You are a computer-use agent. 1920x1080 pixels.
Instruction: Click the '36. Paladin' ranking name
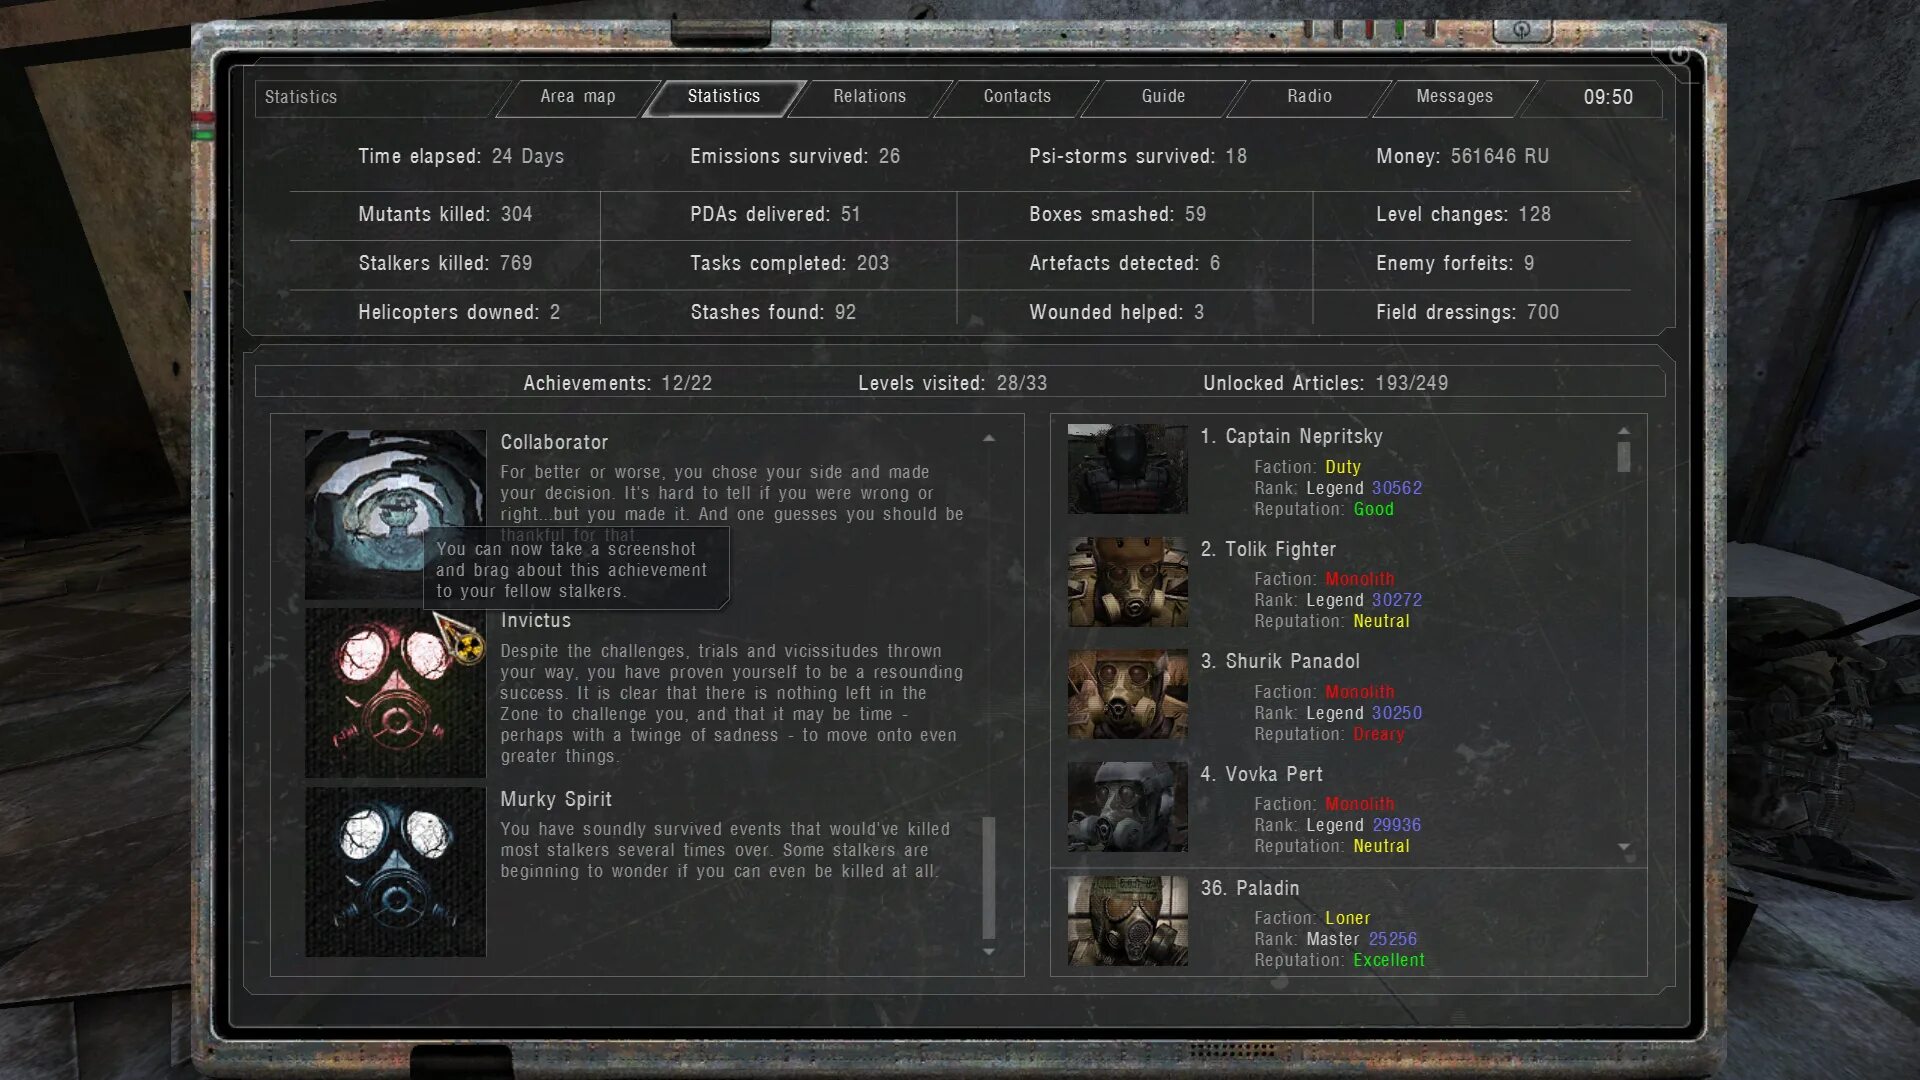click(1250, 888)
